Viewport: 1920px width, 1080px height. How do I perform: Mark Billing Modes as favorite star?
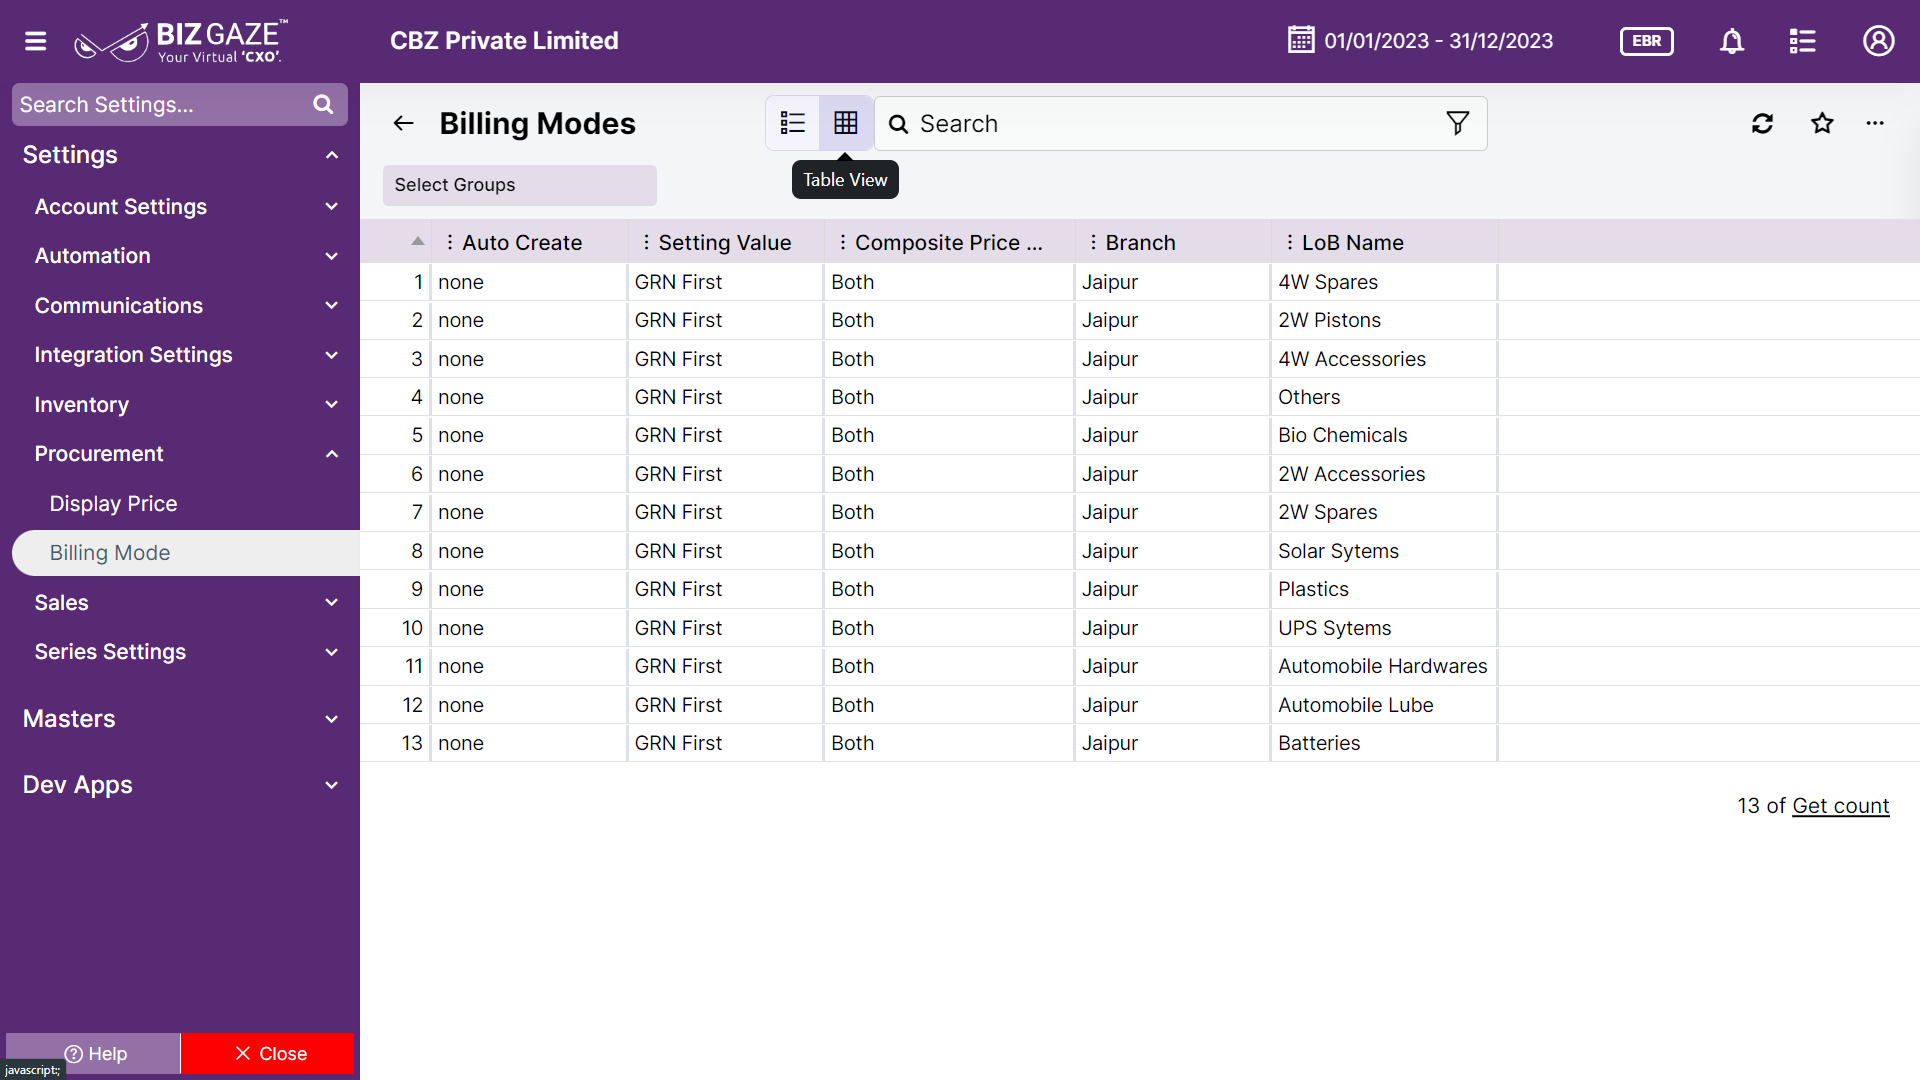[x=1822, y=123]
